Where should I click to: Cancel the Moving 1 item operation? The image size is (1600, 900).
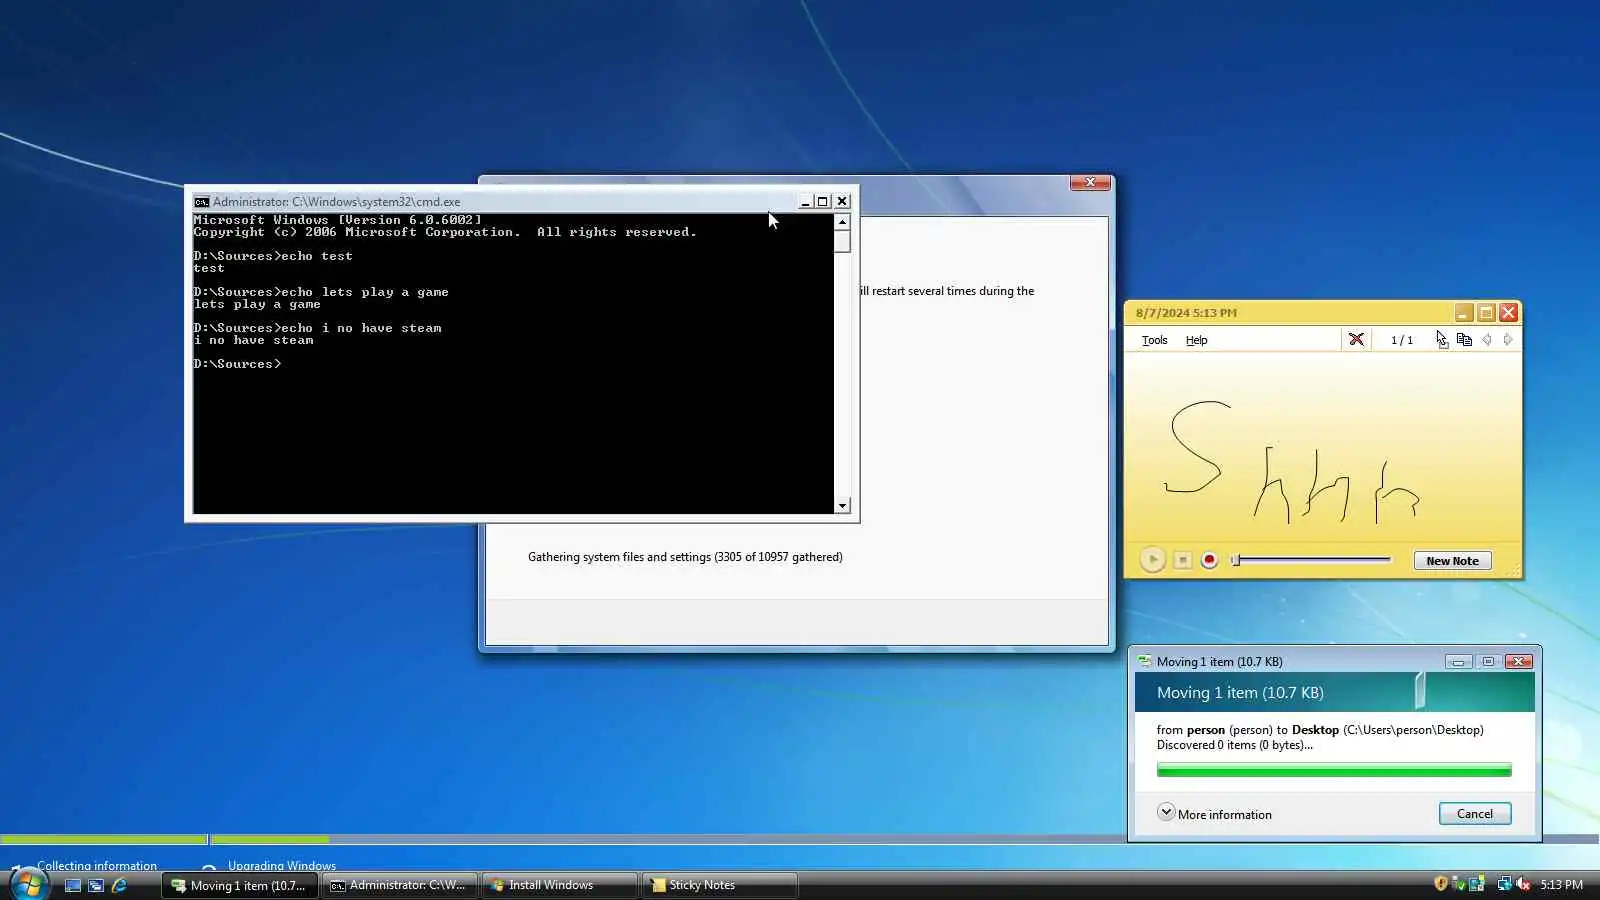click(1475, 814)
